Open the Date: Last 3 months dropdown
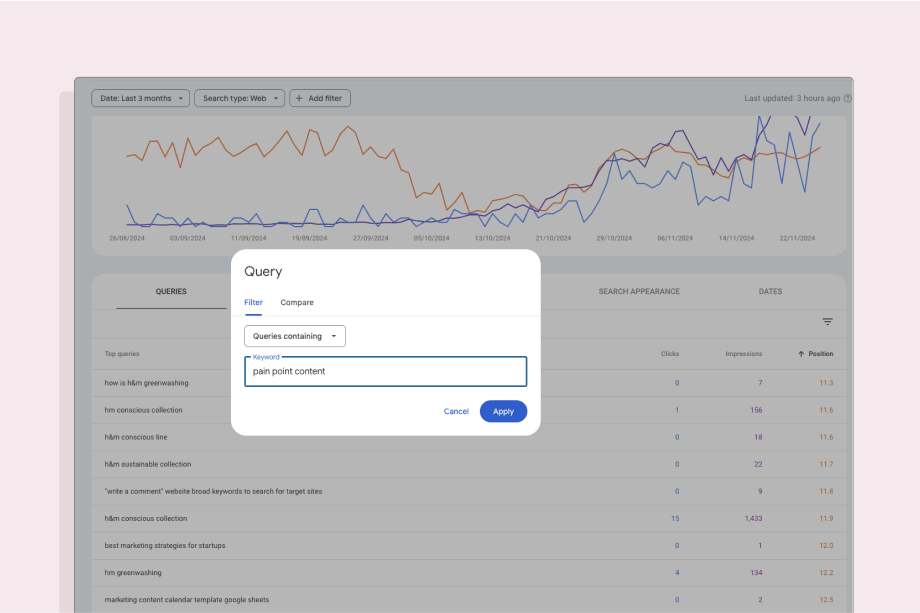The width and height of the screenshot is (920, 613). [x=140, y=98]
